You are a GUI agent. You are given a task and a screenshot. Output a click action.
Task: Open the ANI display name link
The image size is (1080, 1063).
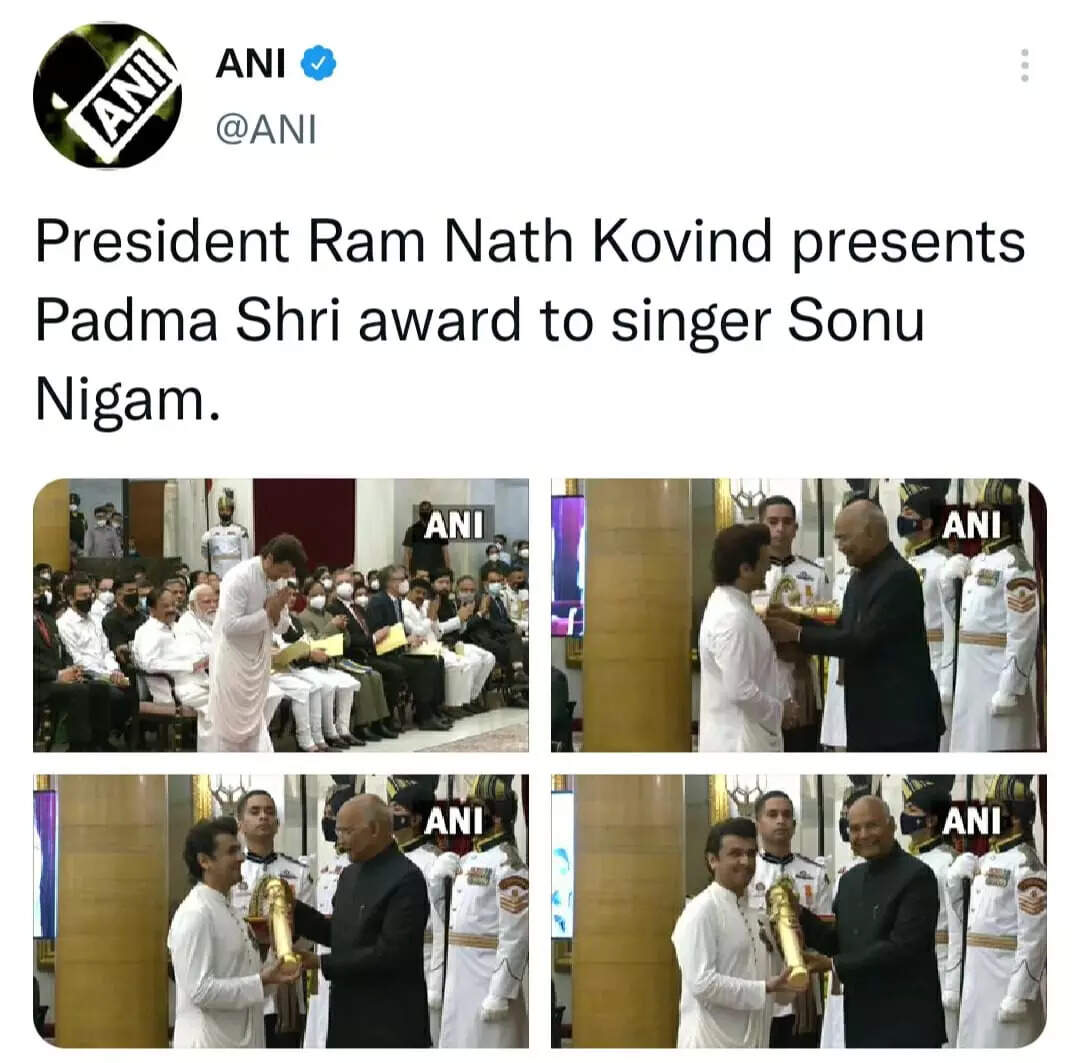coord(250,64)
